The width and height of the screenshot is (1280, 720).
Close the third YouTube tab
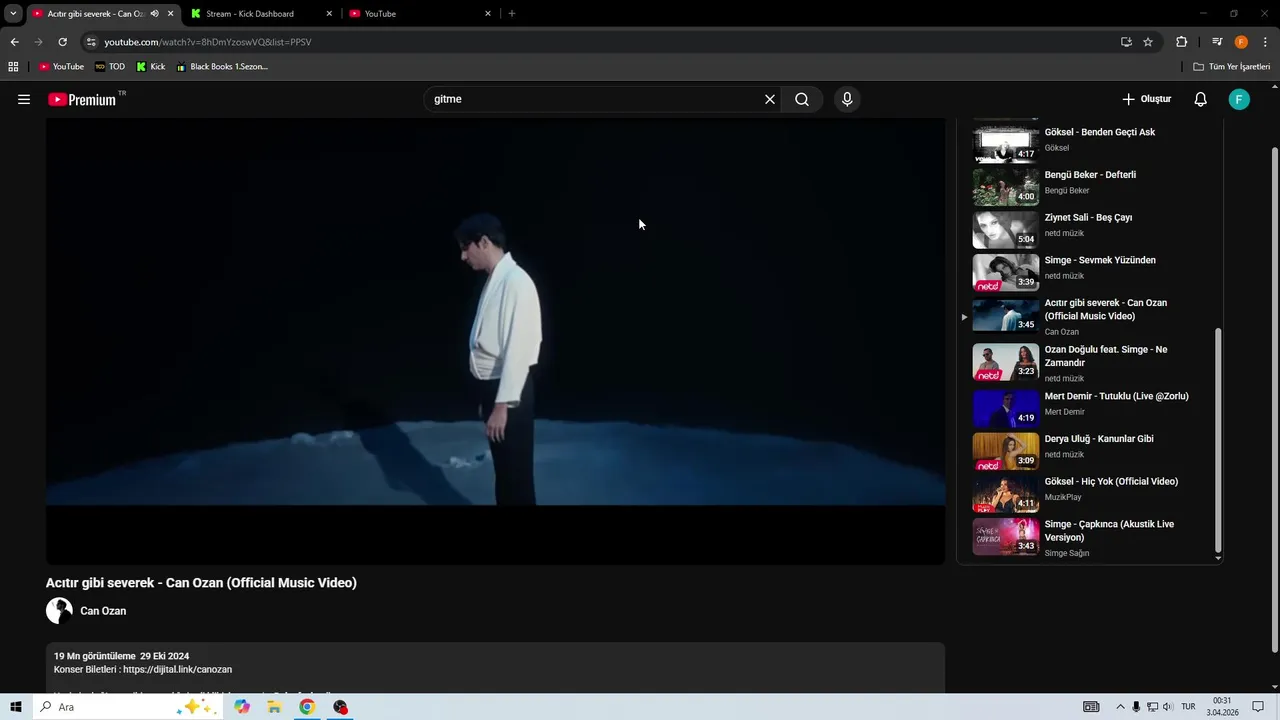tap(488, 14)
